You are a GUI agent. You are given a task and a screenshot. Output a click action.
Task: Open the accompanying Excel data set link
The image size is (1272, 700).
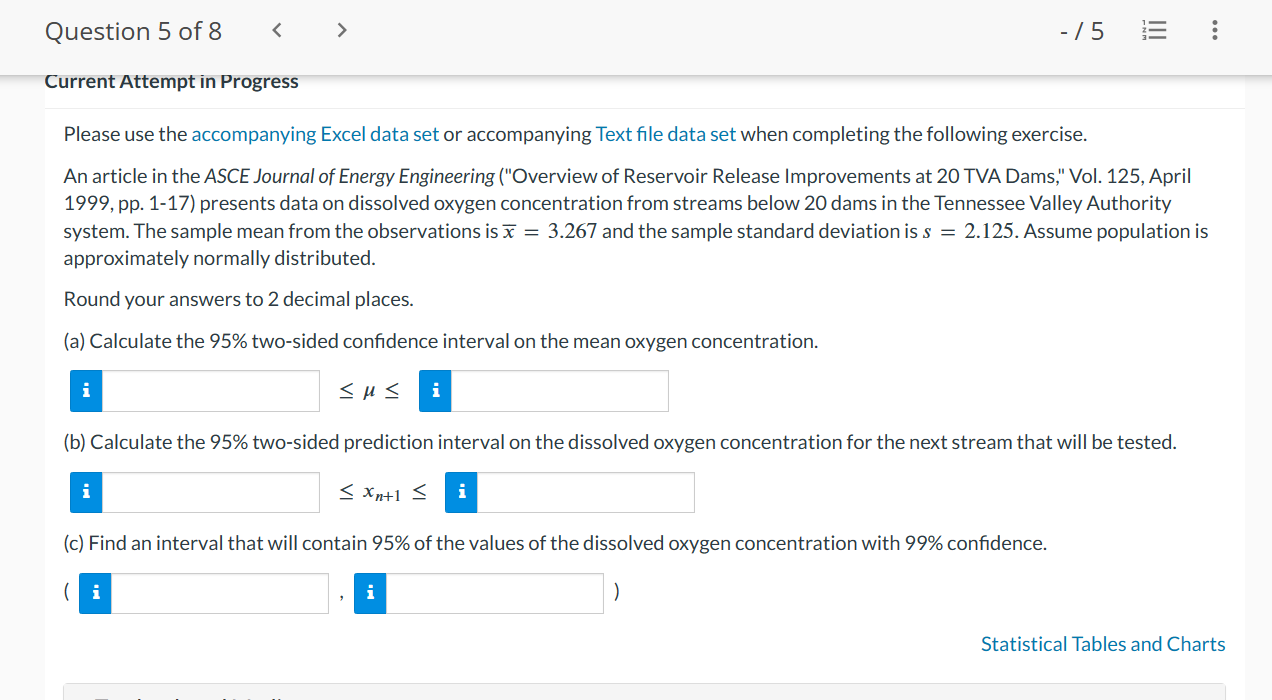click(315, 133)
